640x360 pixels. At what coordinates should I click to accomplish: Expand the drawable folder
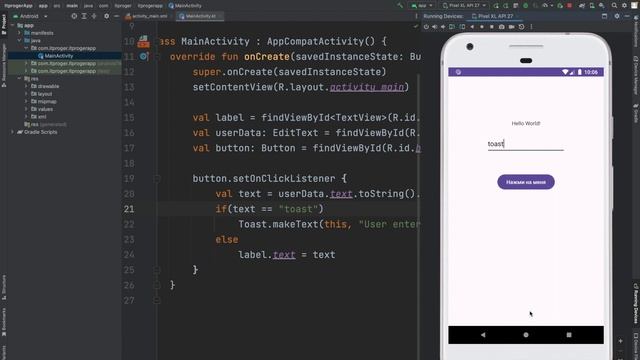pyautogui.click(x=26, y=86)
